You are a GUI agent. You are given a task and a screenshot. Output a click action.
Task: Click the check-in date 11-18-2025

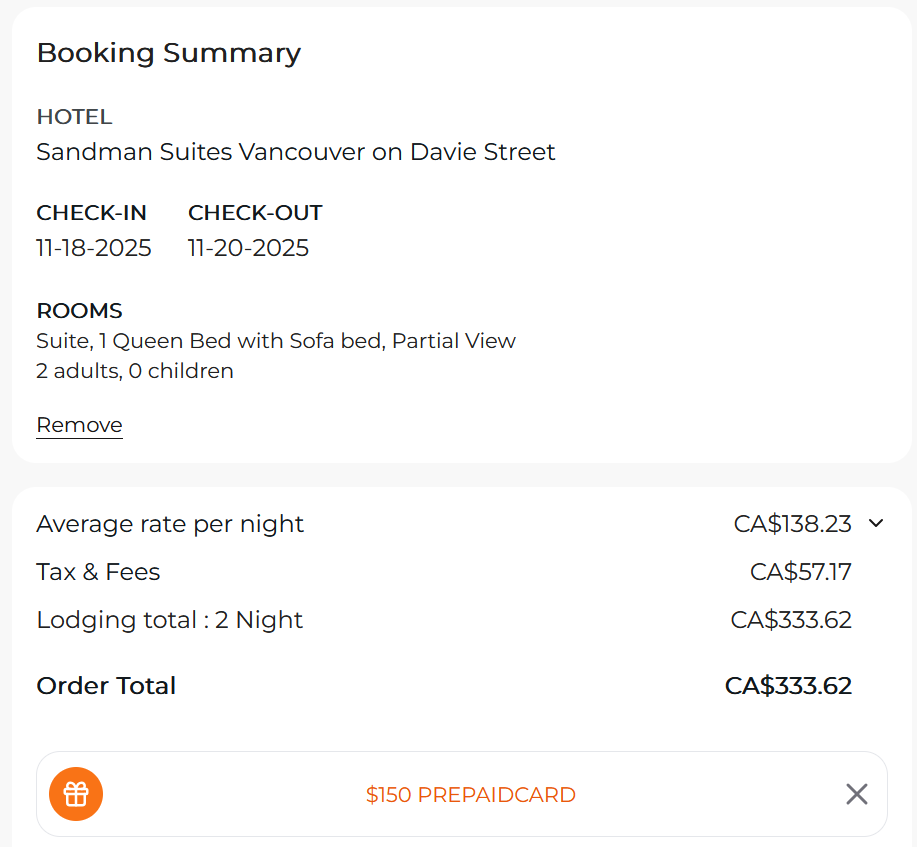(x=94, y=248)
